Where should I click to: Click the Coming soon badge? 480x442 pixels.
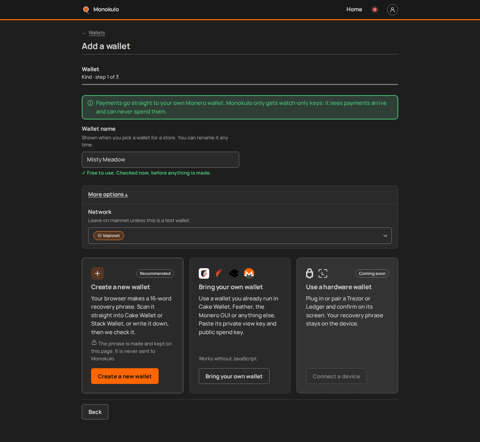click(372, 274)
